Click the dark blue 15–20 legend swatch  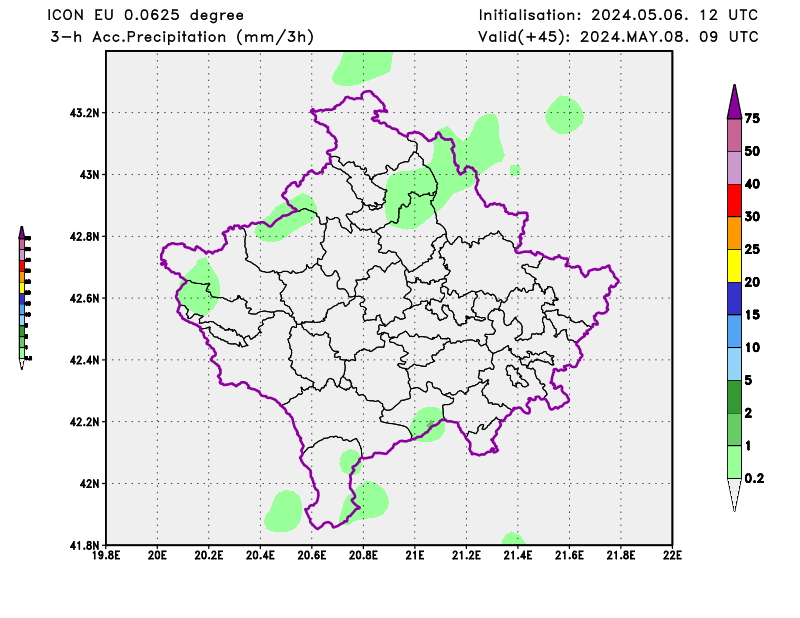click(734, 299)
